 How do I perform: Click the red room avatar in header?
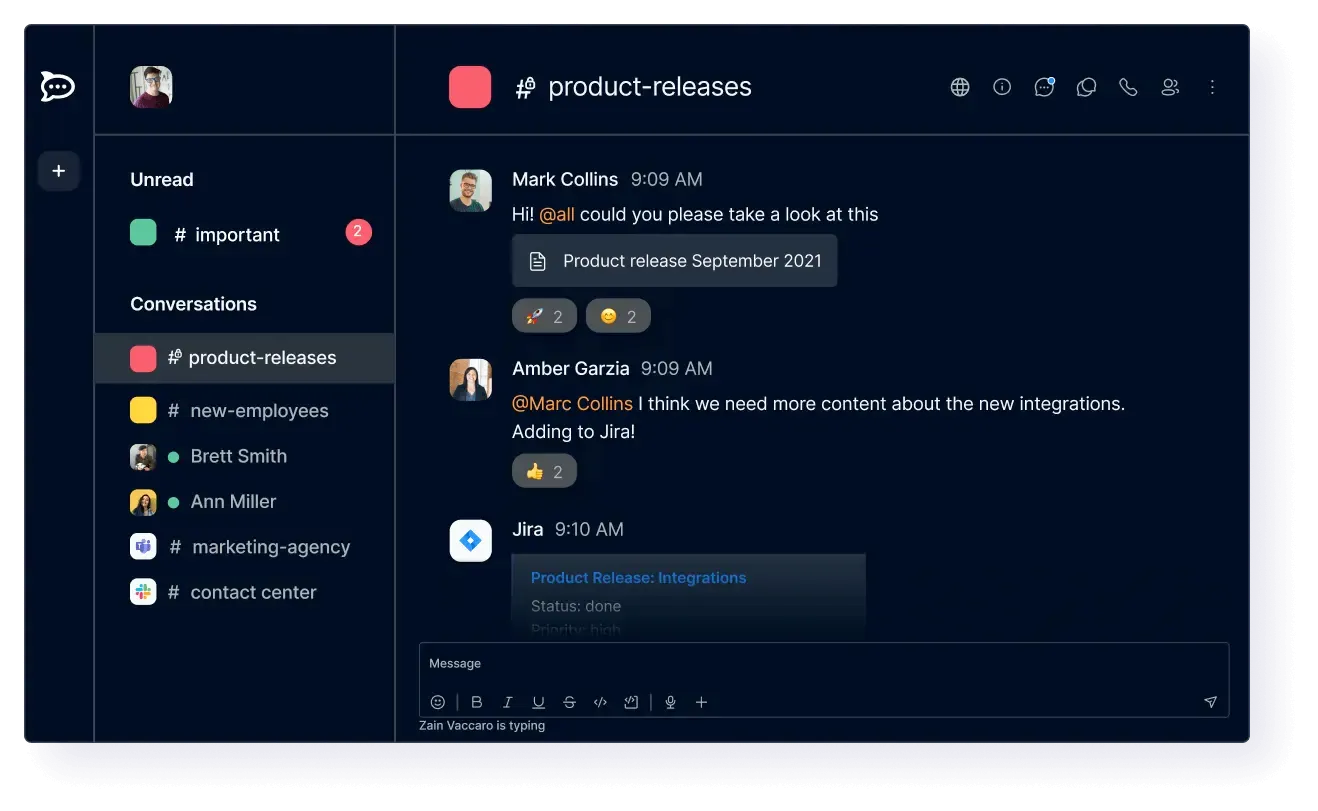click(x=470, y=87)
